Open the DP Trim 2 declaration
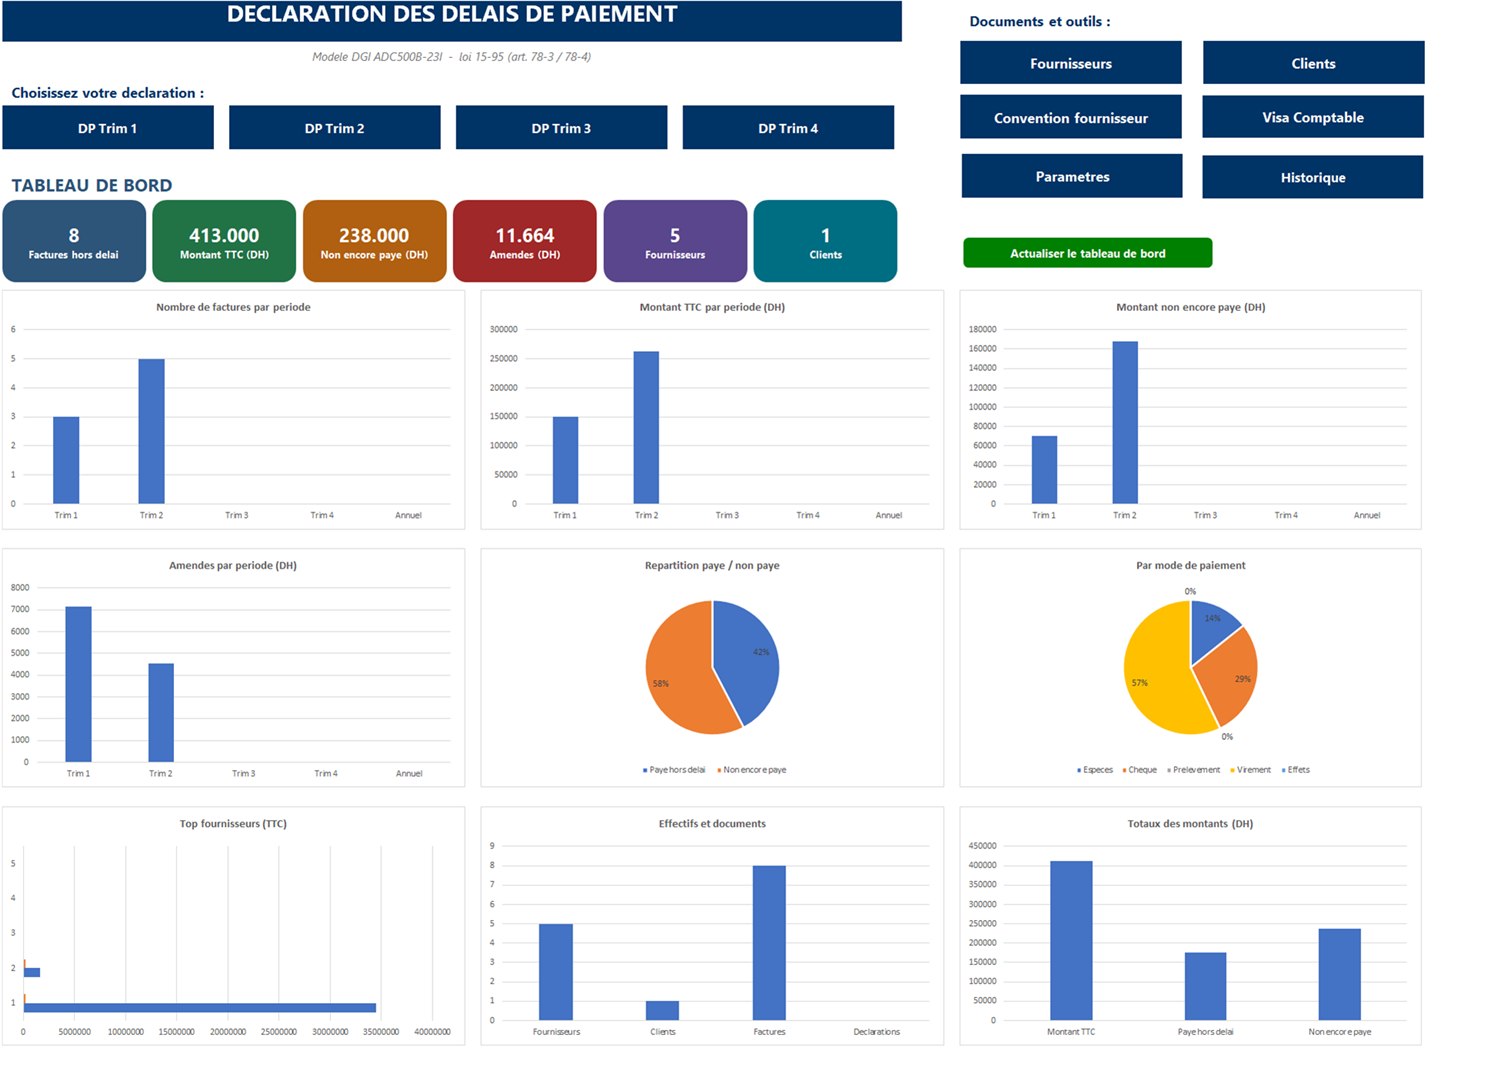1500x1080 pixels. point(335,128)
